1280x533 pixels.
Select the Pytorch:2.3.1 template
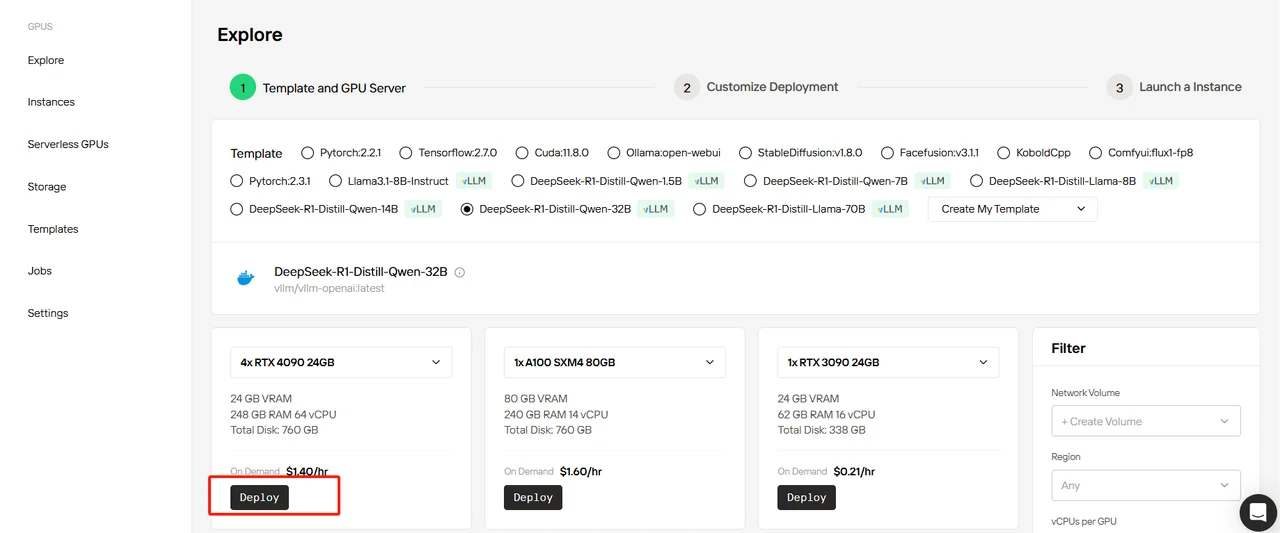(236, 181)
